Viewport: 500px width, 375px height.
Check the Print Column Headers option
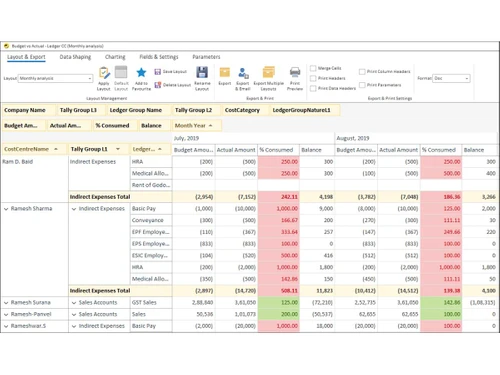tap(362, 72)
